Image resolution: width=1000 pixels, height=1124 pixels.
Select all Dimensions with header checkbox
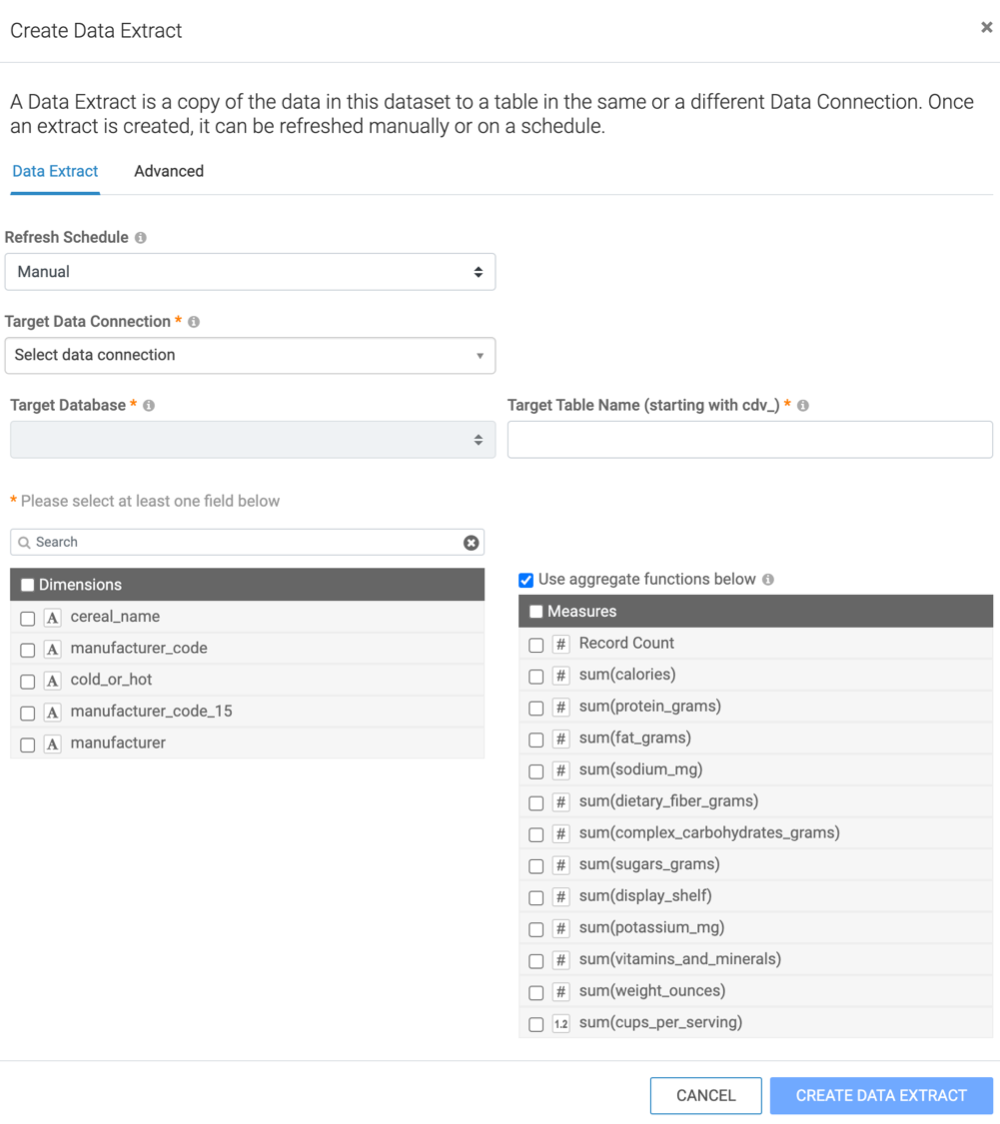(x=28, y=585)
